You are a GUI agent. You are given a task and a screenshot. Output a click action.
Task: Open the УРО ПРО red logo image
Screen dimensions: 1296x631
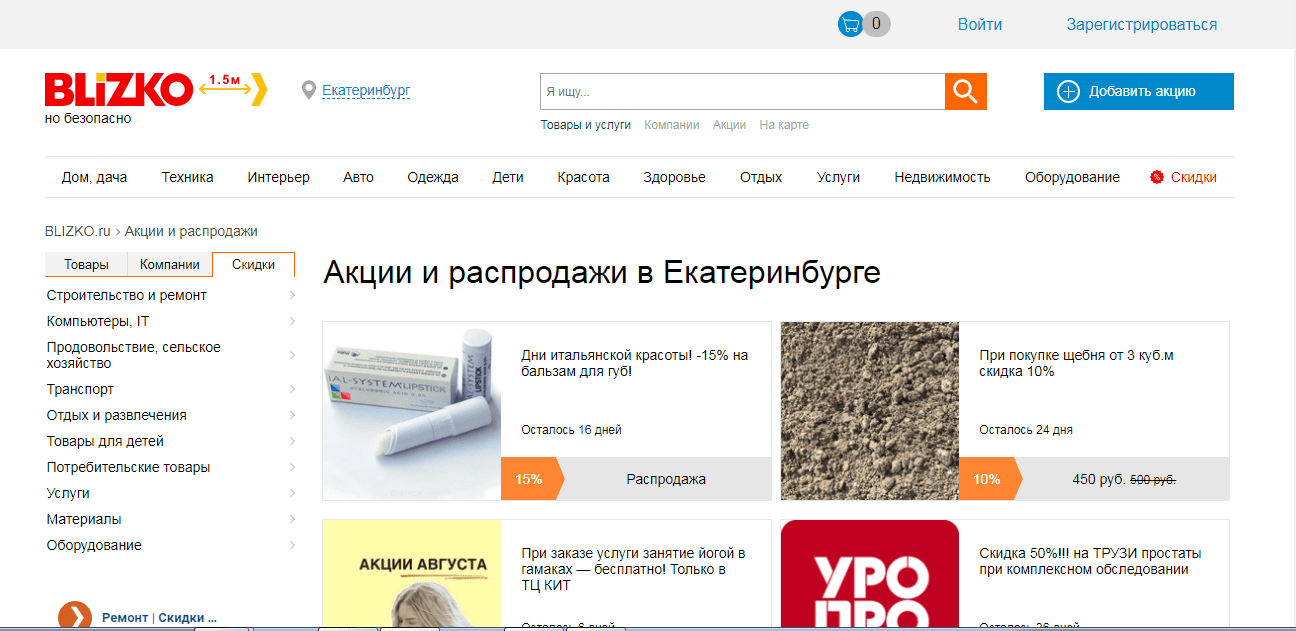(870, 575)
